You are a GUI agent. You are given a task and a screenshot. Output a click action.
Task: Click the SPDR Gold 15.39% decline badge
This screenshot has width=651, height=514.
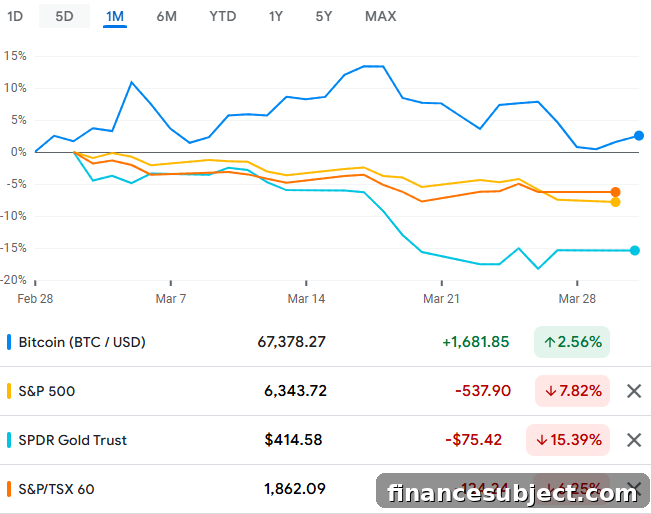tap(568, 440)
